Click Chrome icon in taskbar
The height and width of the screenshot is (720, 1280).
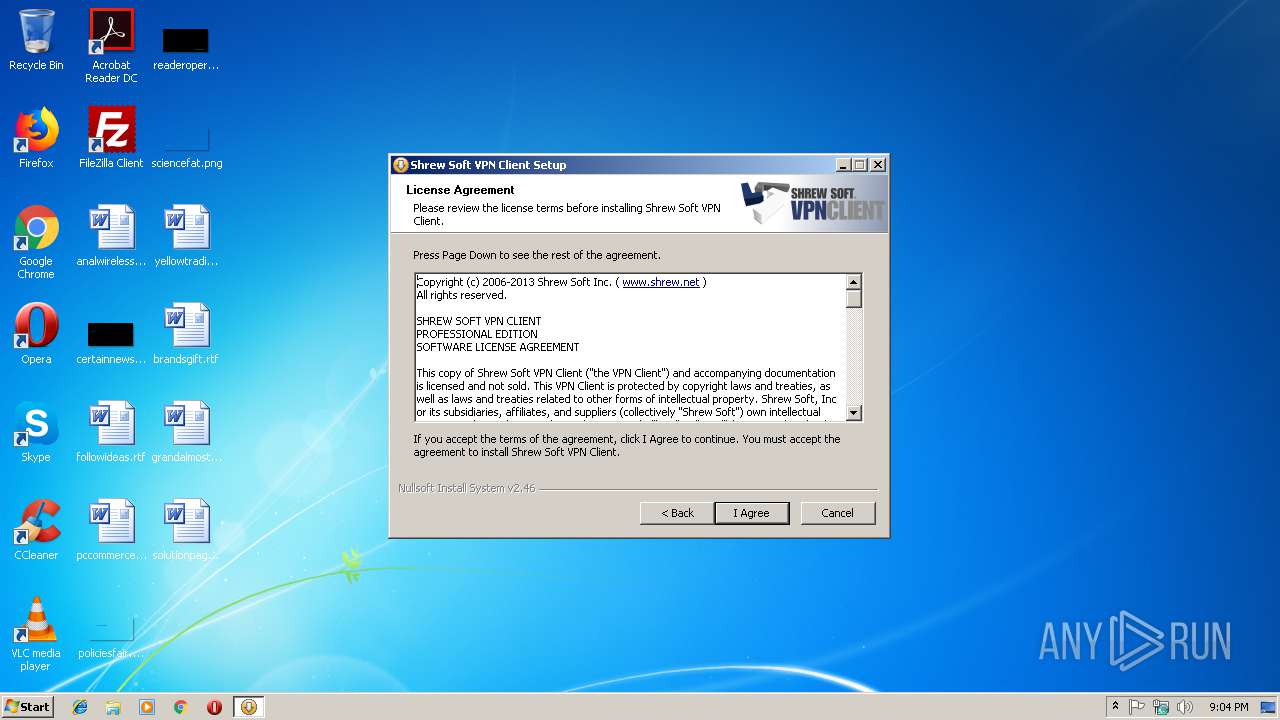click(x=181, y=707)
